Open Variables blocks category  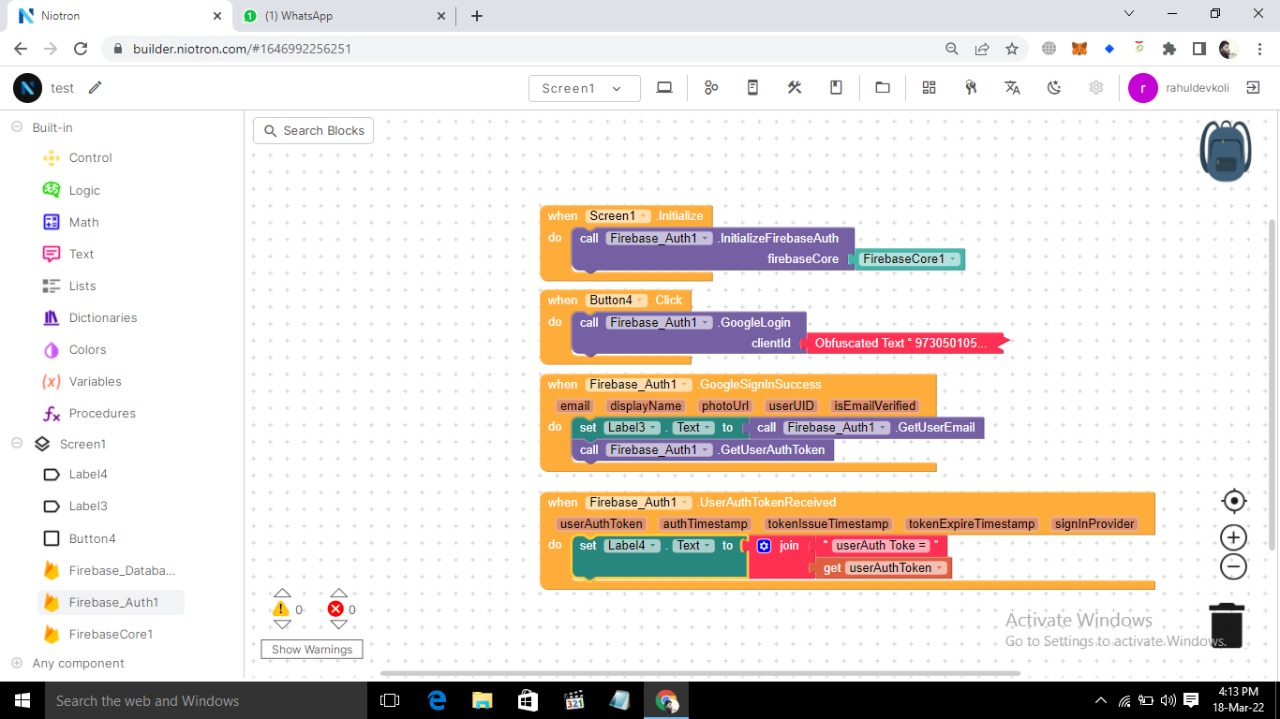95,382
